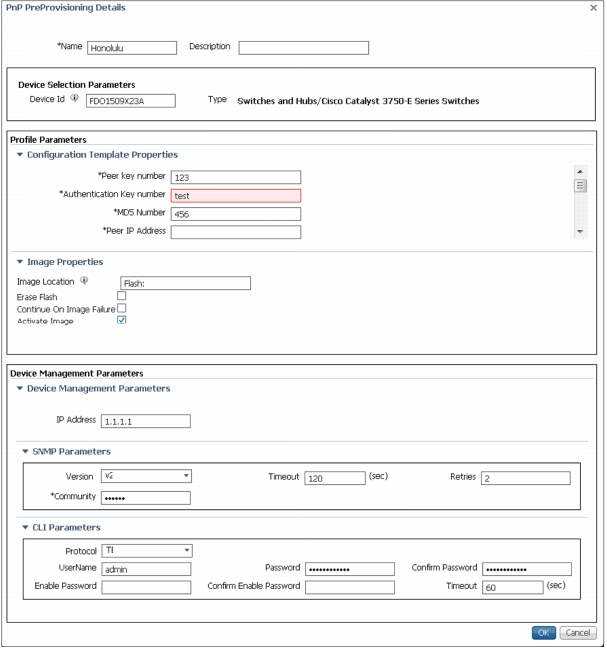Click the Image Location field

pos(185,284)
